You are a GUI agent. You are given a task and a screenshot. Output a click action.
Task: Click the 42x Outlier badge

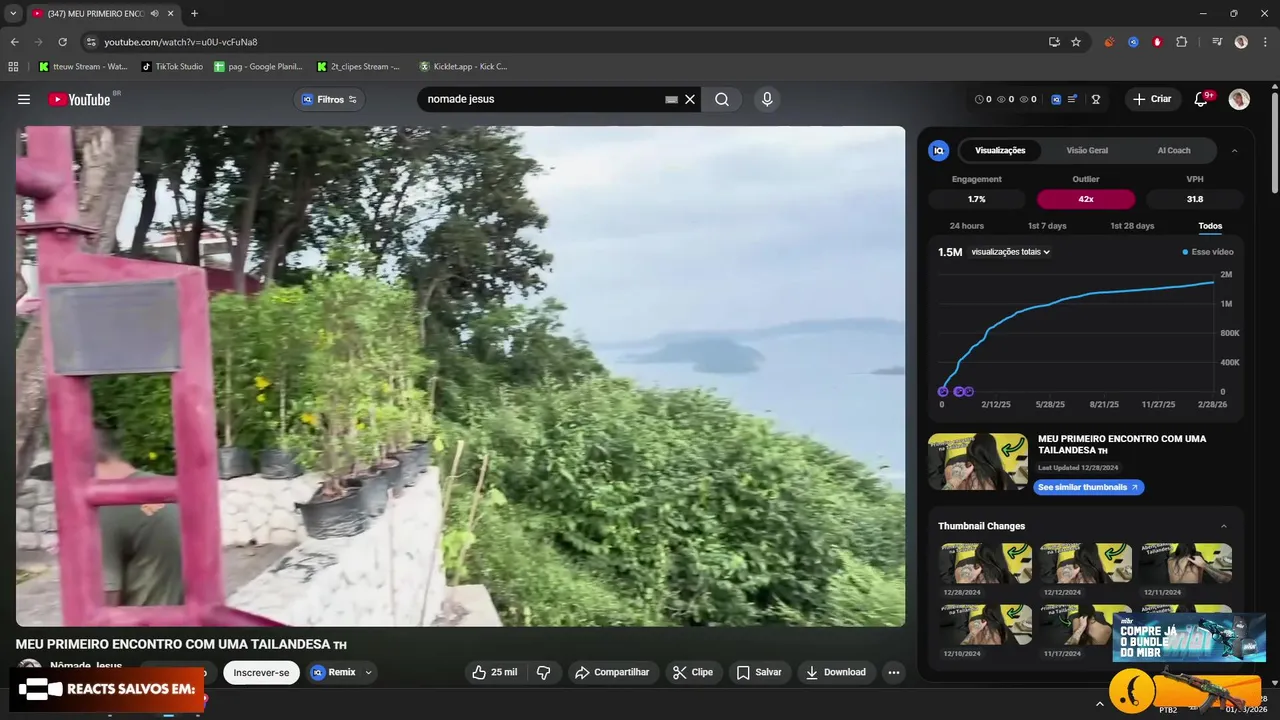1085,199
